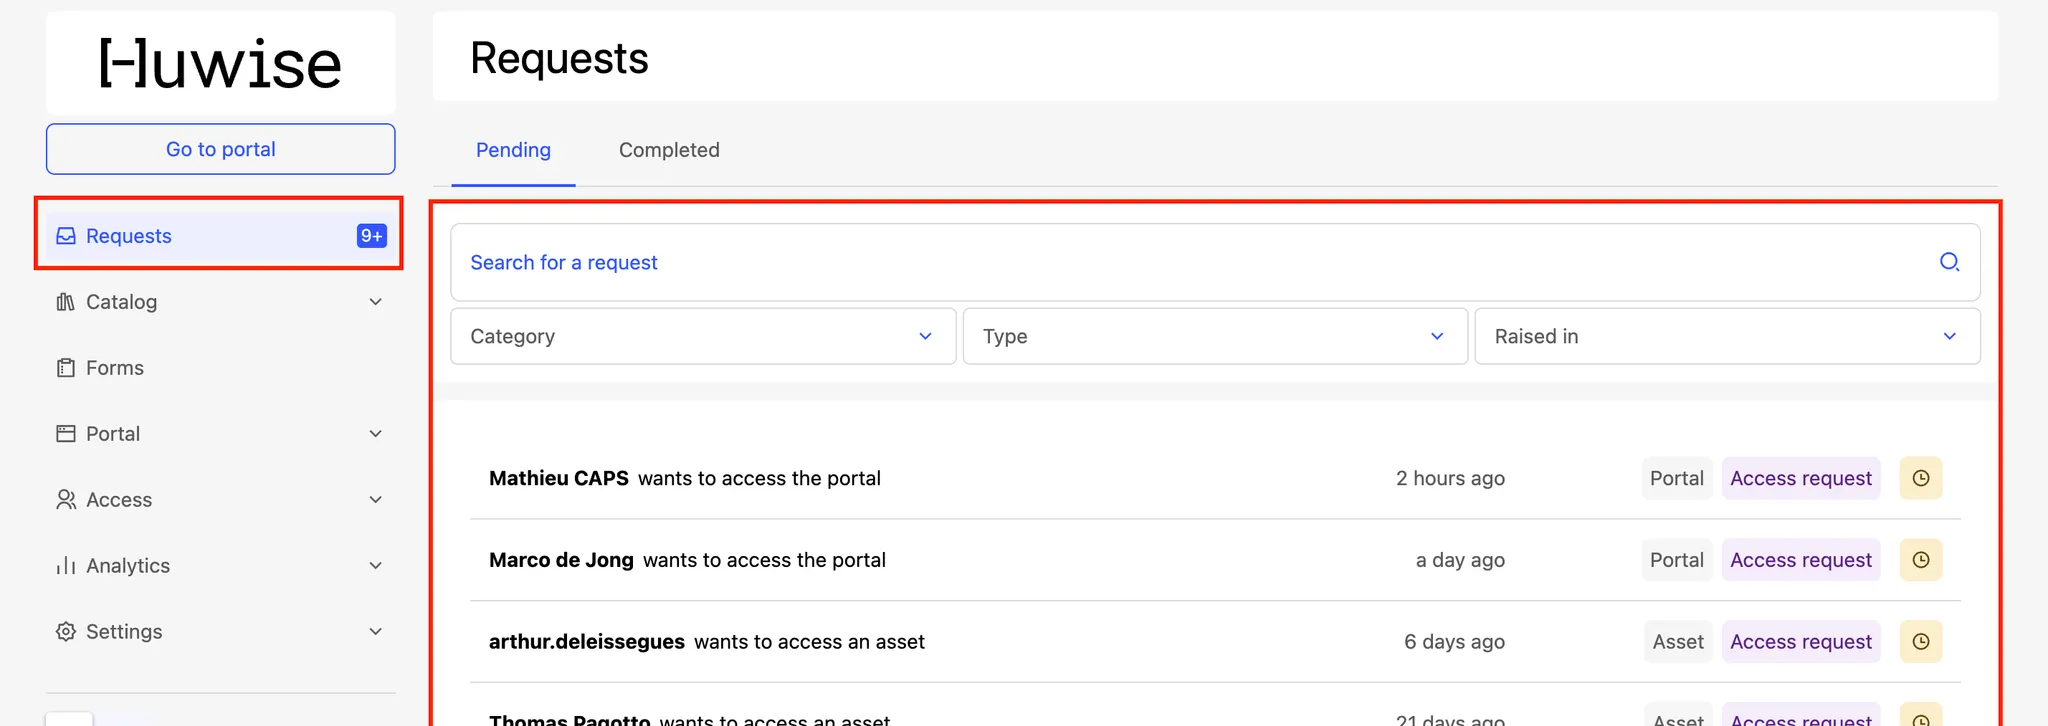
Task: Expand the Catalog sidebar section
Action: [x=375, y=302]
